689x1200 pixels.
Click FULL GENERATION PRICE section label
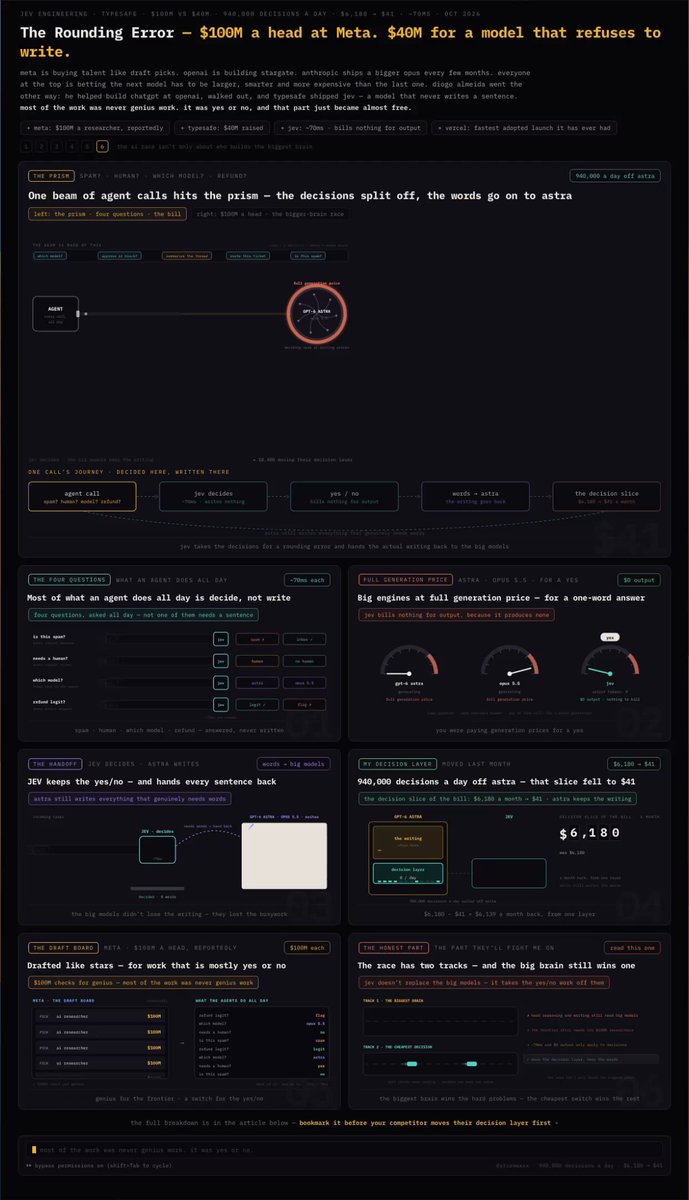(x=405, y=580)
